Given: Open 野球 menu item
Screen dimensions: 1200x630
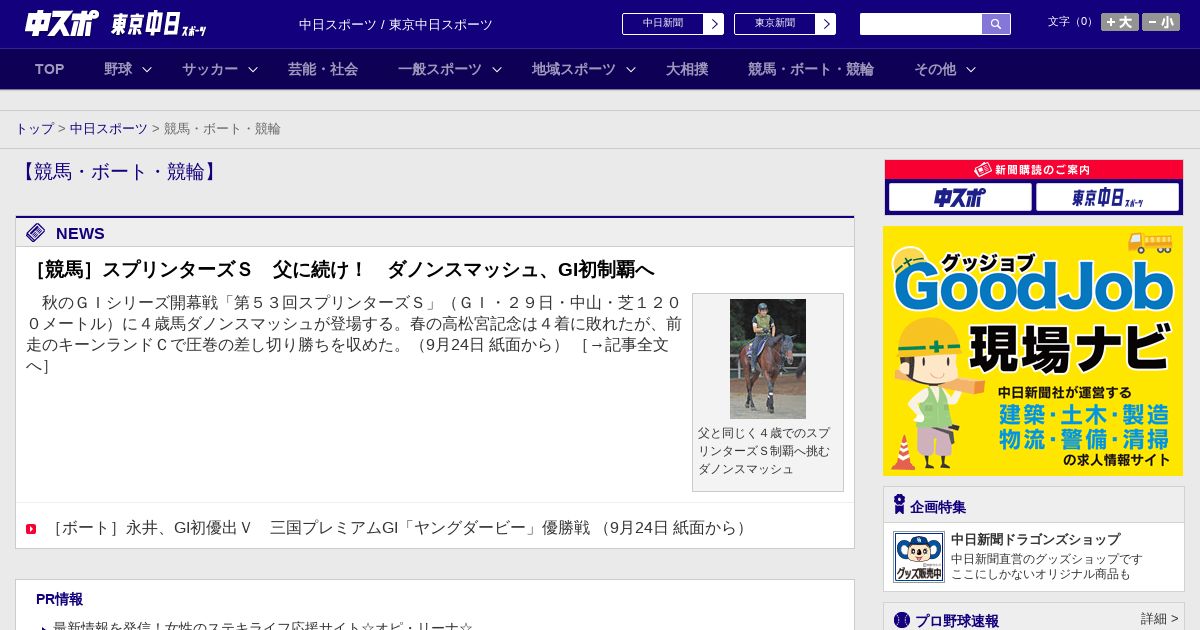Looking at the screenshot, I should 118,69.
